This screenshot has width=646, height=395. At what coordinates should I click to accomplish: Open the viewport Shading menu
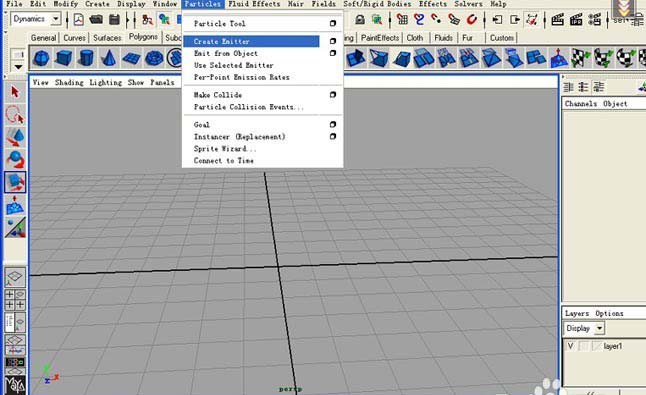click(x=69, y=82)
